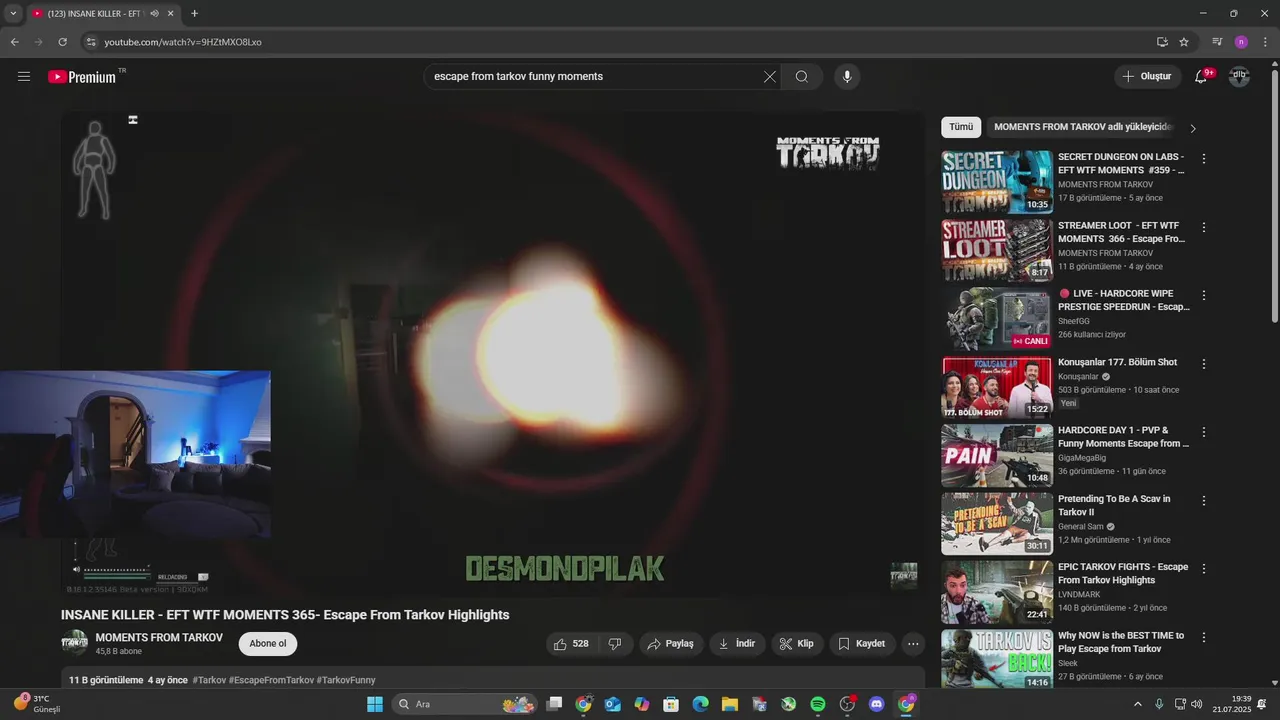
Task: Open a new browser tab
Action: coord(194,14)
